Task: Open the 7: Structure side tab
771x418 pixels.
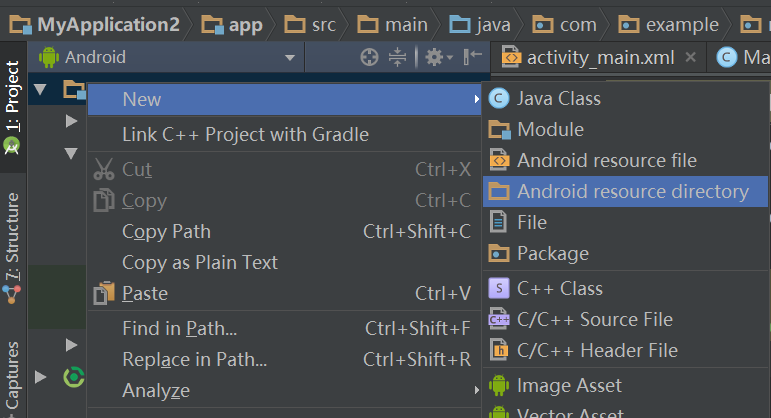Action: pyautogui.click(x=12, y=240)
